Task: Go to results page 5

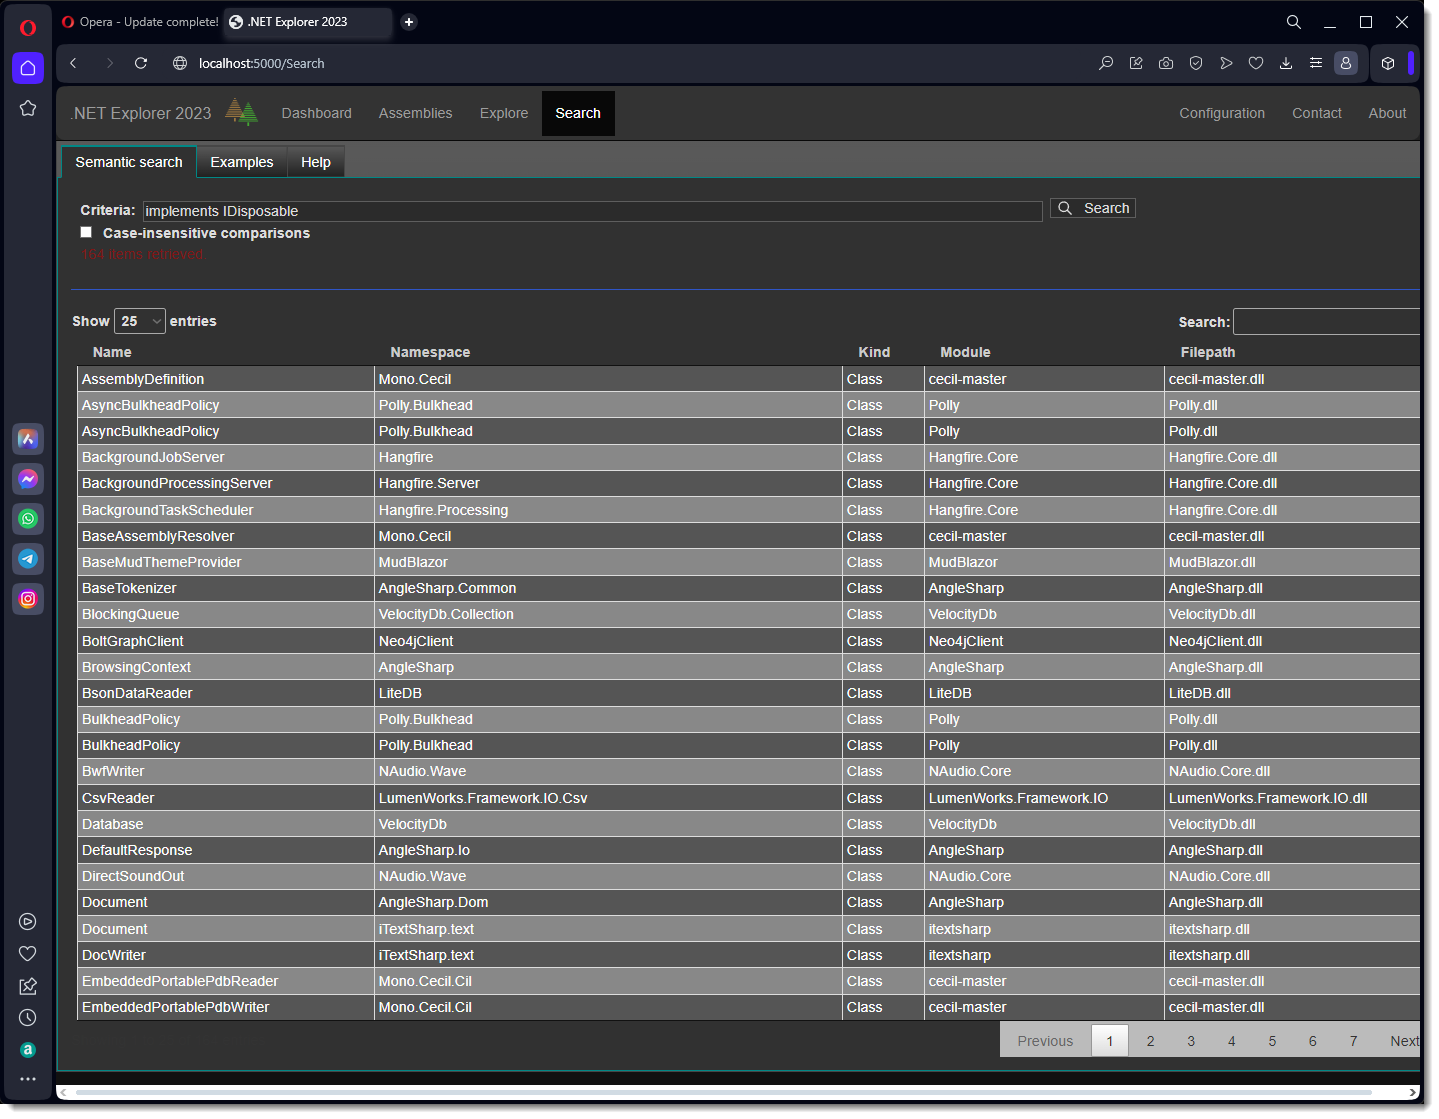Action: [1272, 1041]
